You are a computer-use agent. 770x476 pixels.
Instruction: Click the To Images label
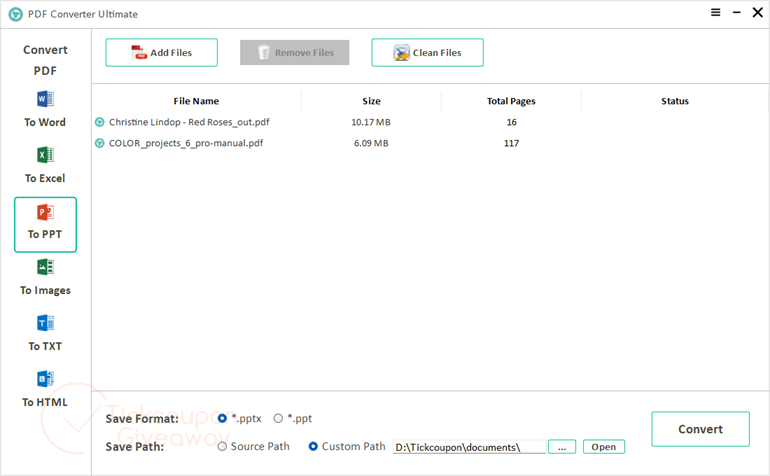[45, 290]
